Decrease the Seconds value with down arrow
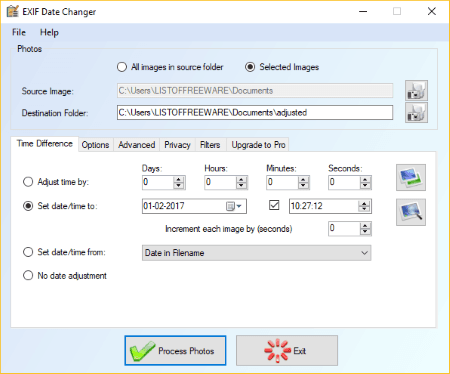Viewport: 450px width, 374px height. pyautogui.click(x=365, y=186)
